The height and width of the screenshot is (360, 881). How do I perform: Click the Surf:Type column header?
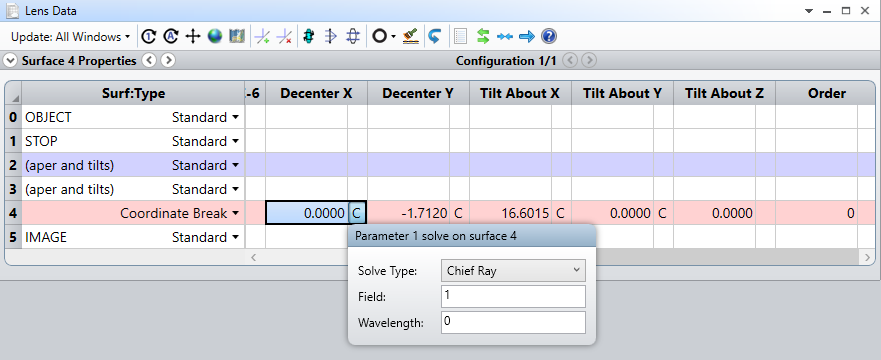[133, 93]
